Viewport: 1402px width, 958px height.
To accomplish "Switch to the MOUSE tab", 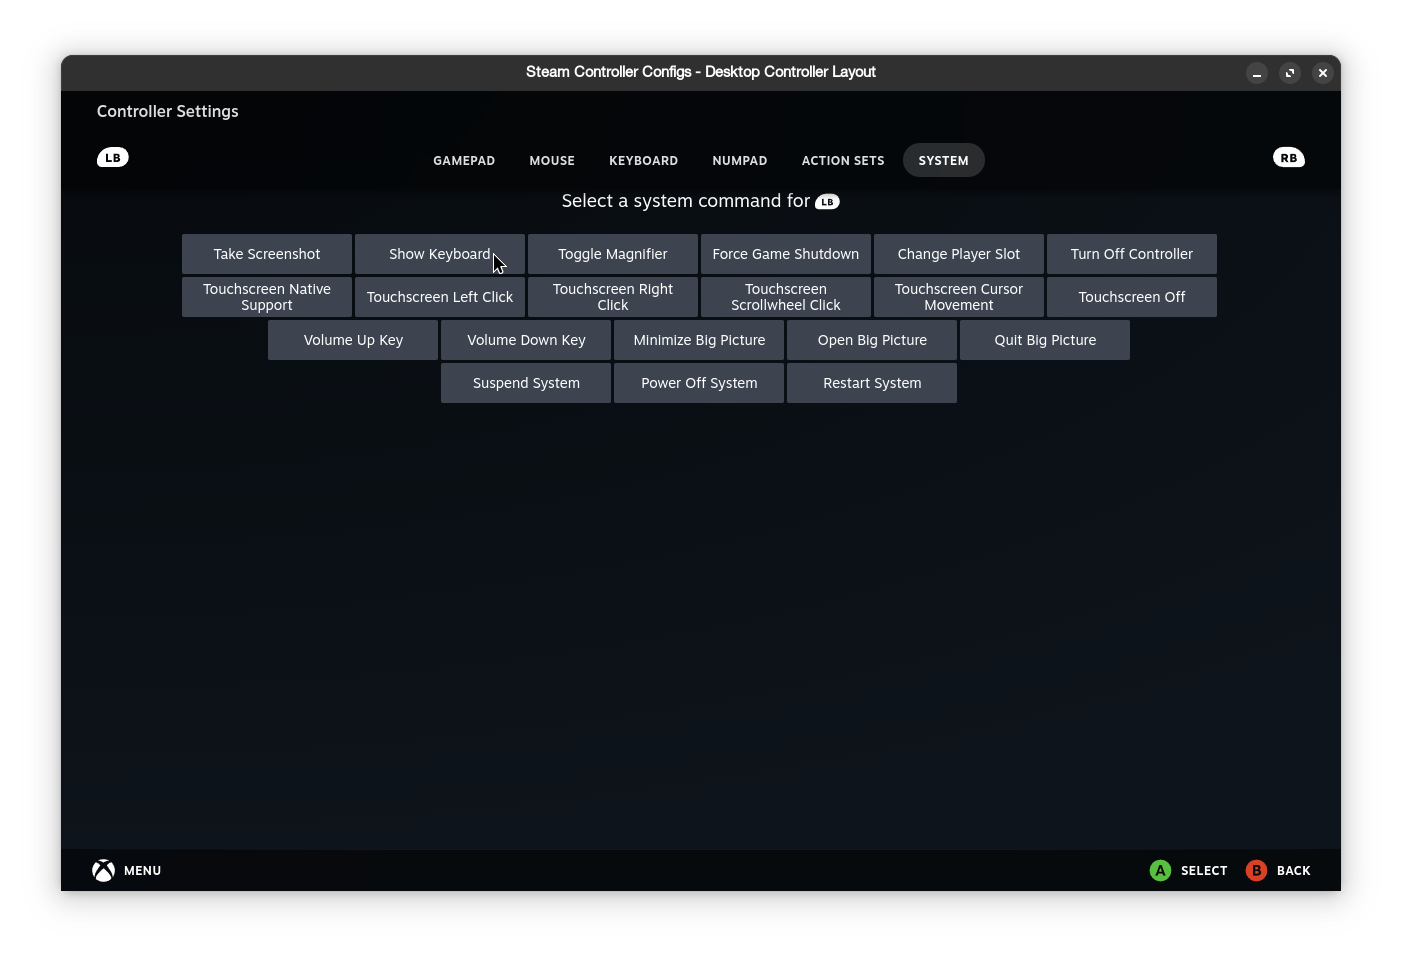I will (552, 161).
